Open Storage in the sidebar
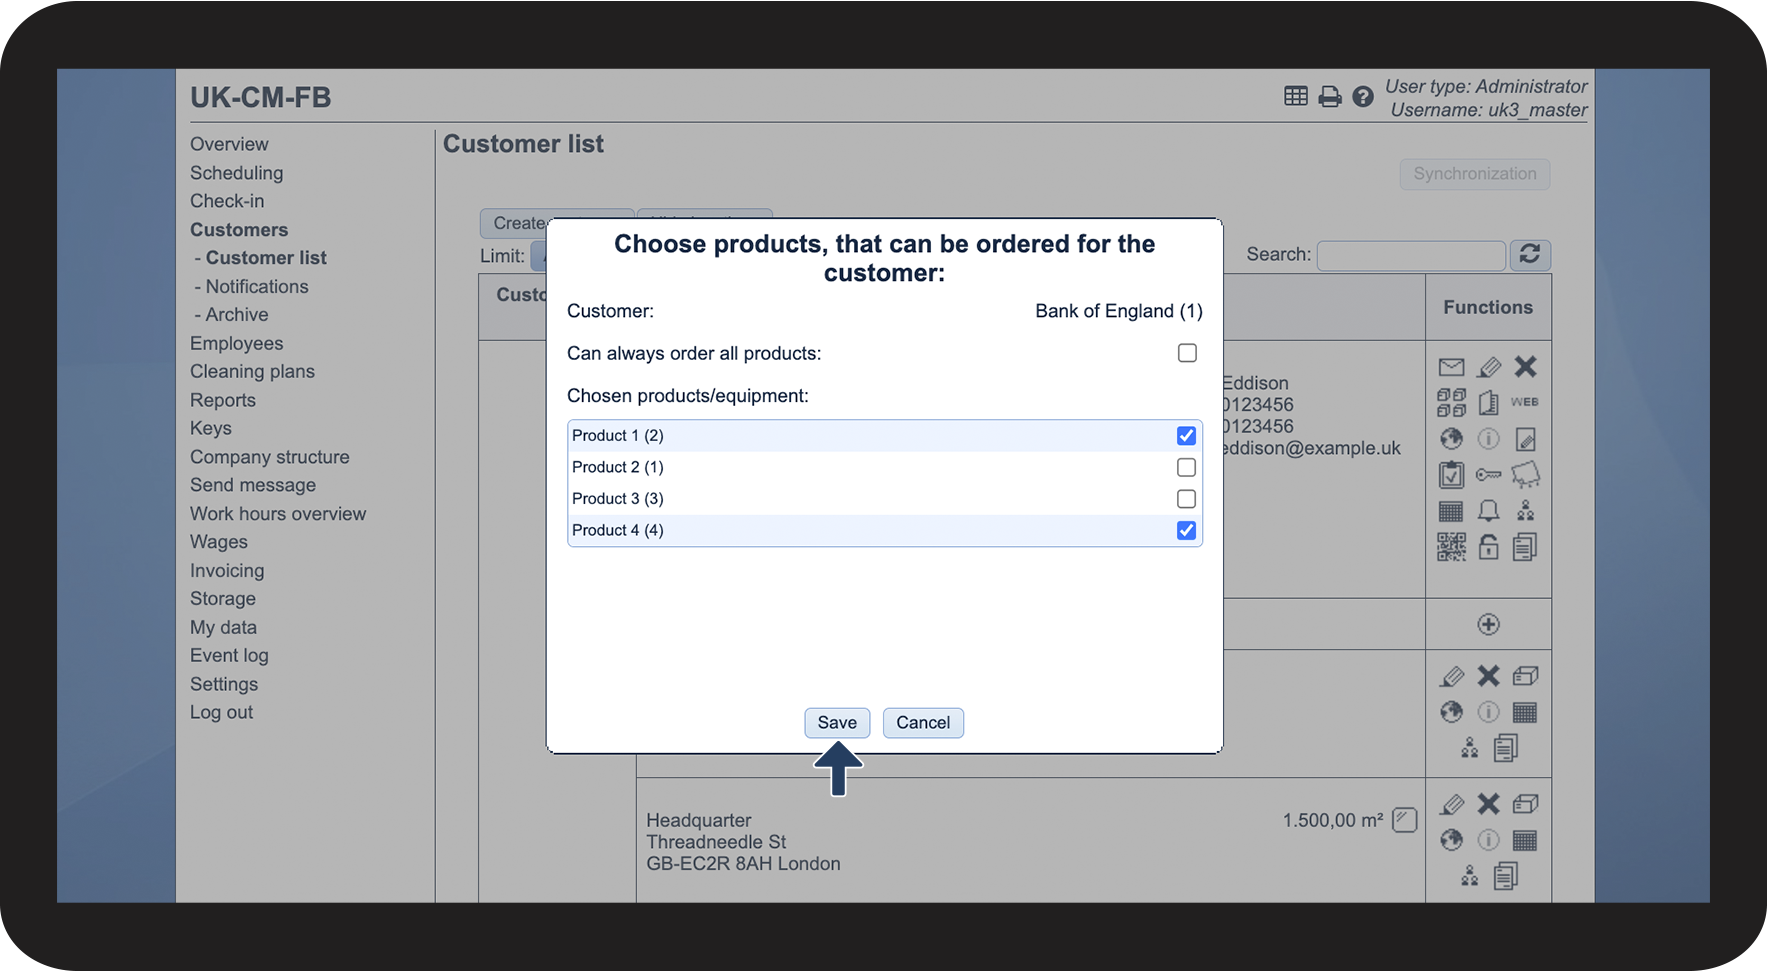This screenshot has height=971, width=1767. click(223, 599)
